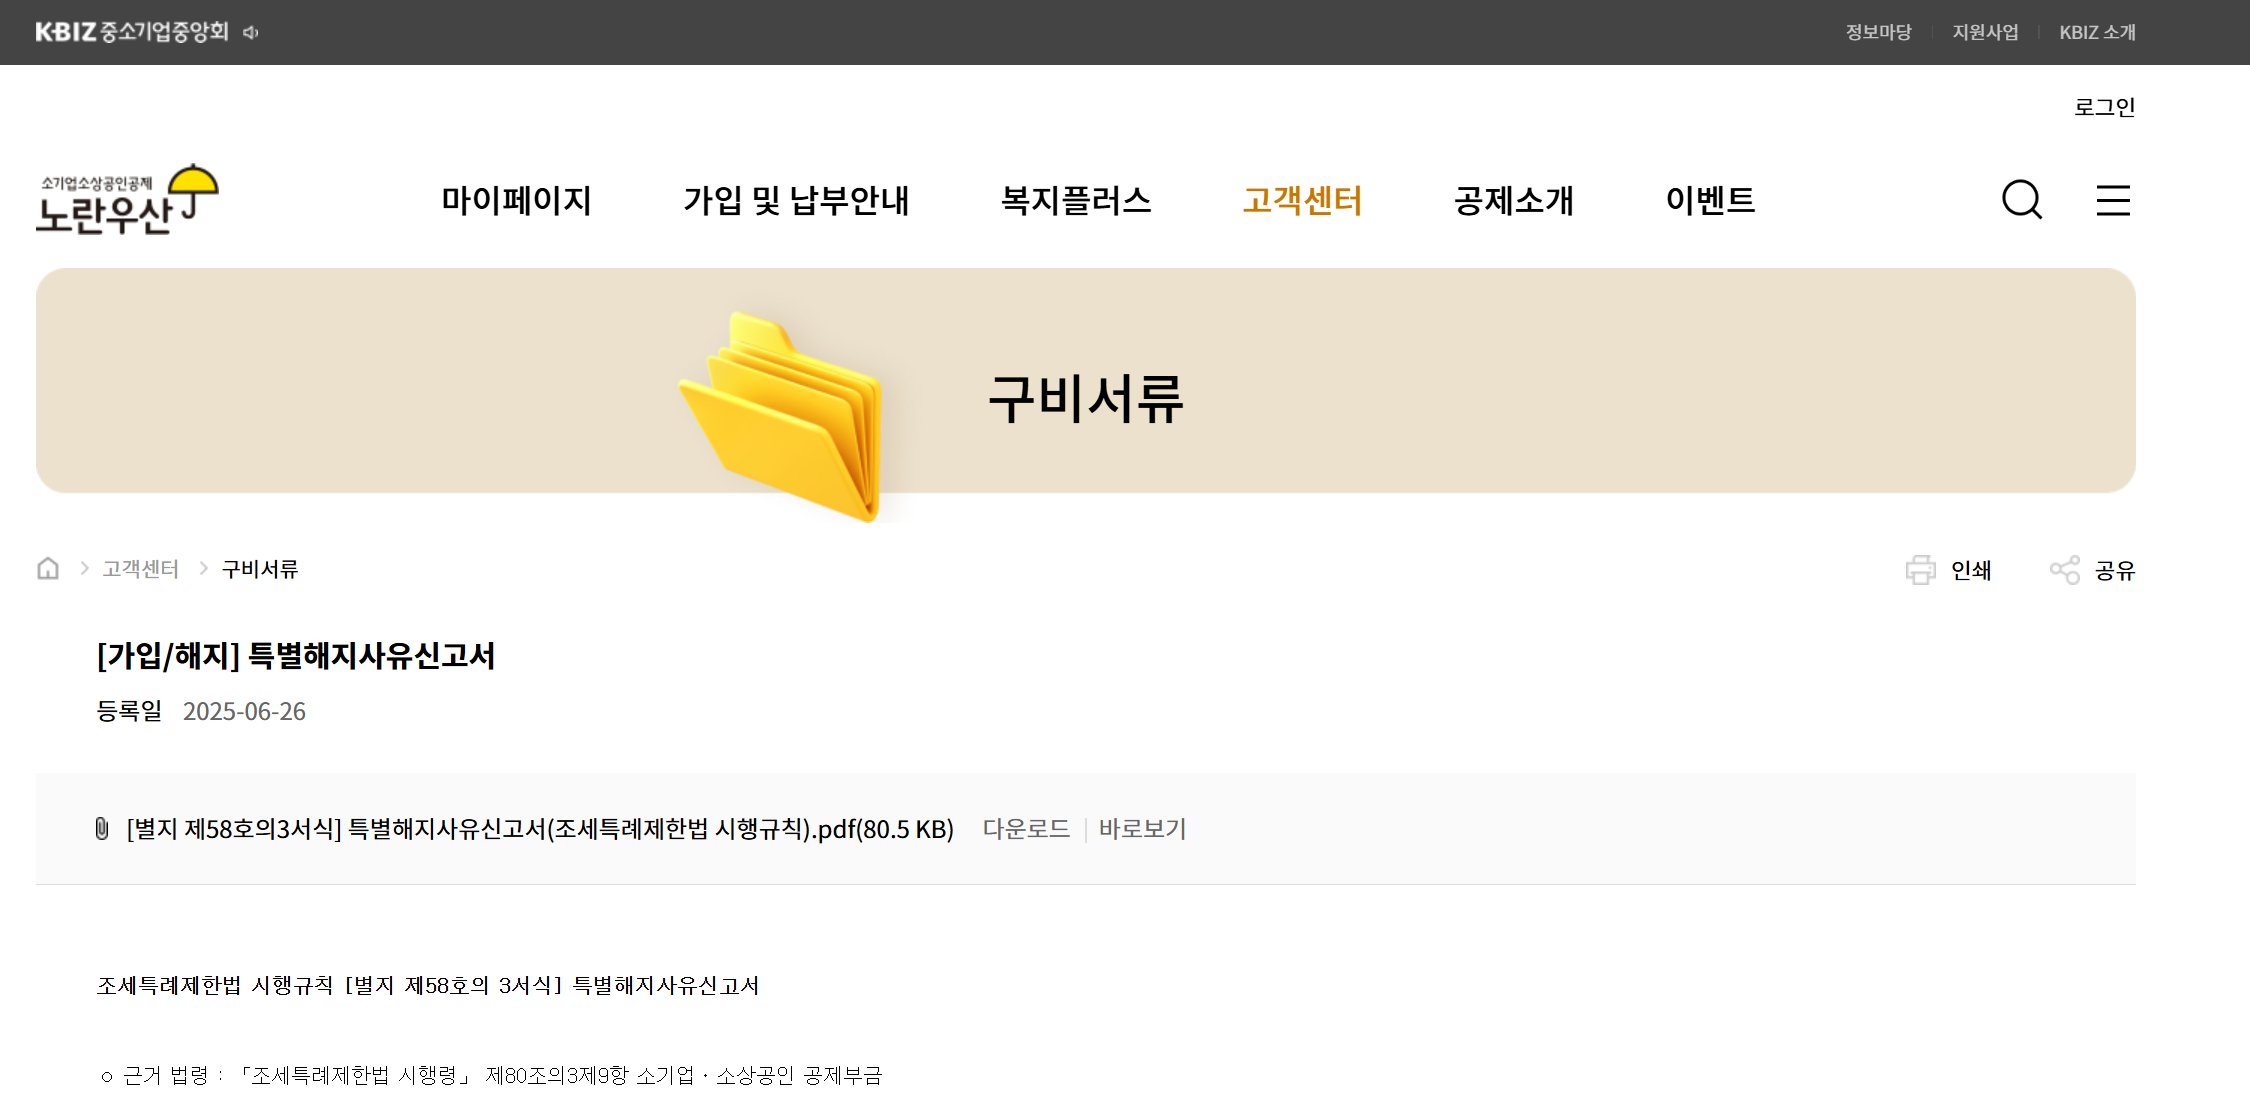Click the home icon in breadcrumb
The width and height of the screenshot is (2250, 1111).
(x=48, y=569)
